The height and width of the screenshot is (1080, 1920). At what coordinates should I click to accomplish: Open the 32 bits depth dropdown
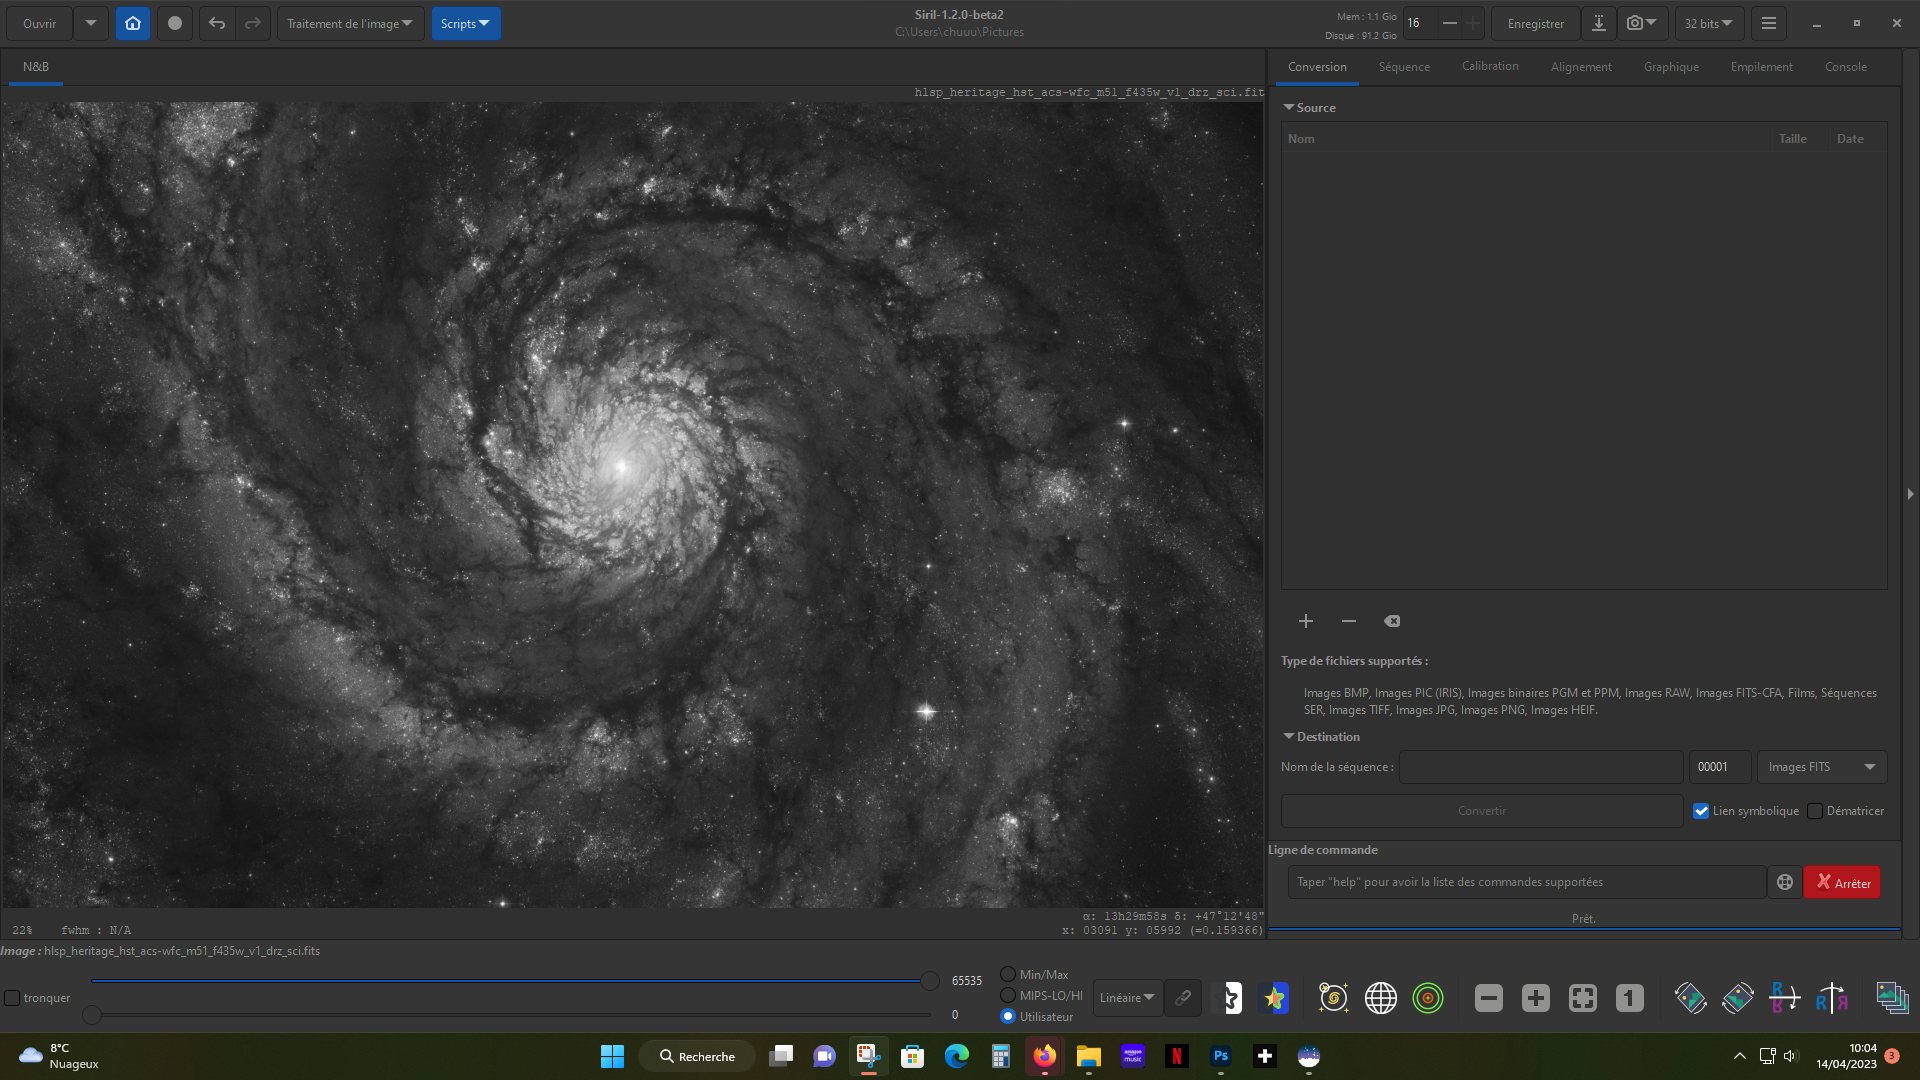(1708, 23)
